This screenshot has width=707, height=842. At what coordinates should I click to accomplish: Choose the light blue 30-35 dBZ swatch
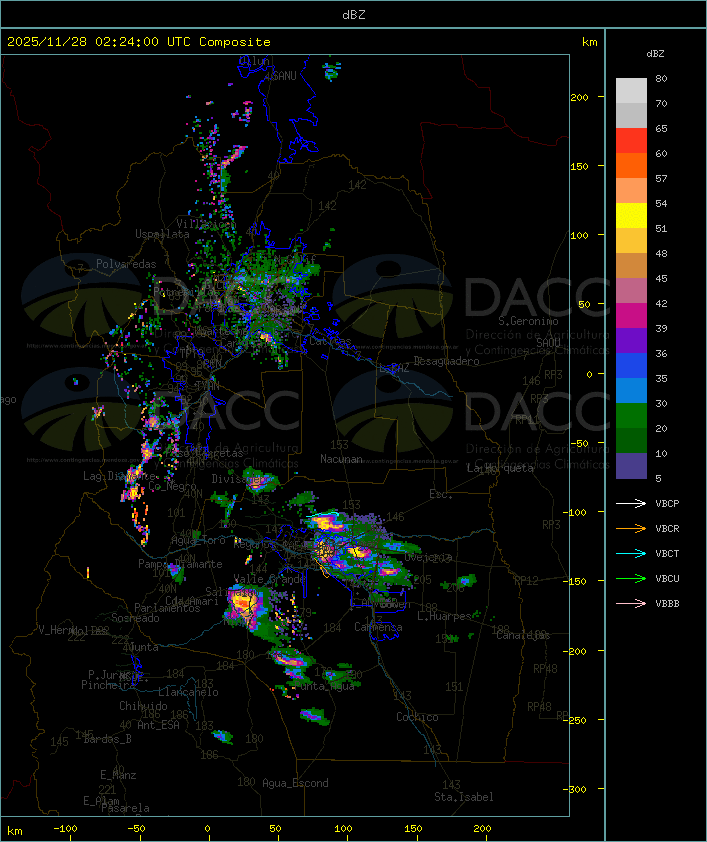coord(631,390)
